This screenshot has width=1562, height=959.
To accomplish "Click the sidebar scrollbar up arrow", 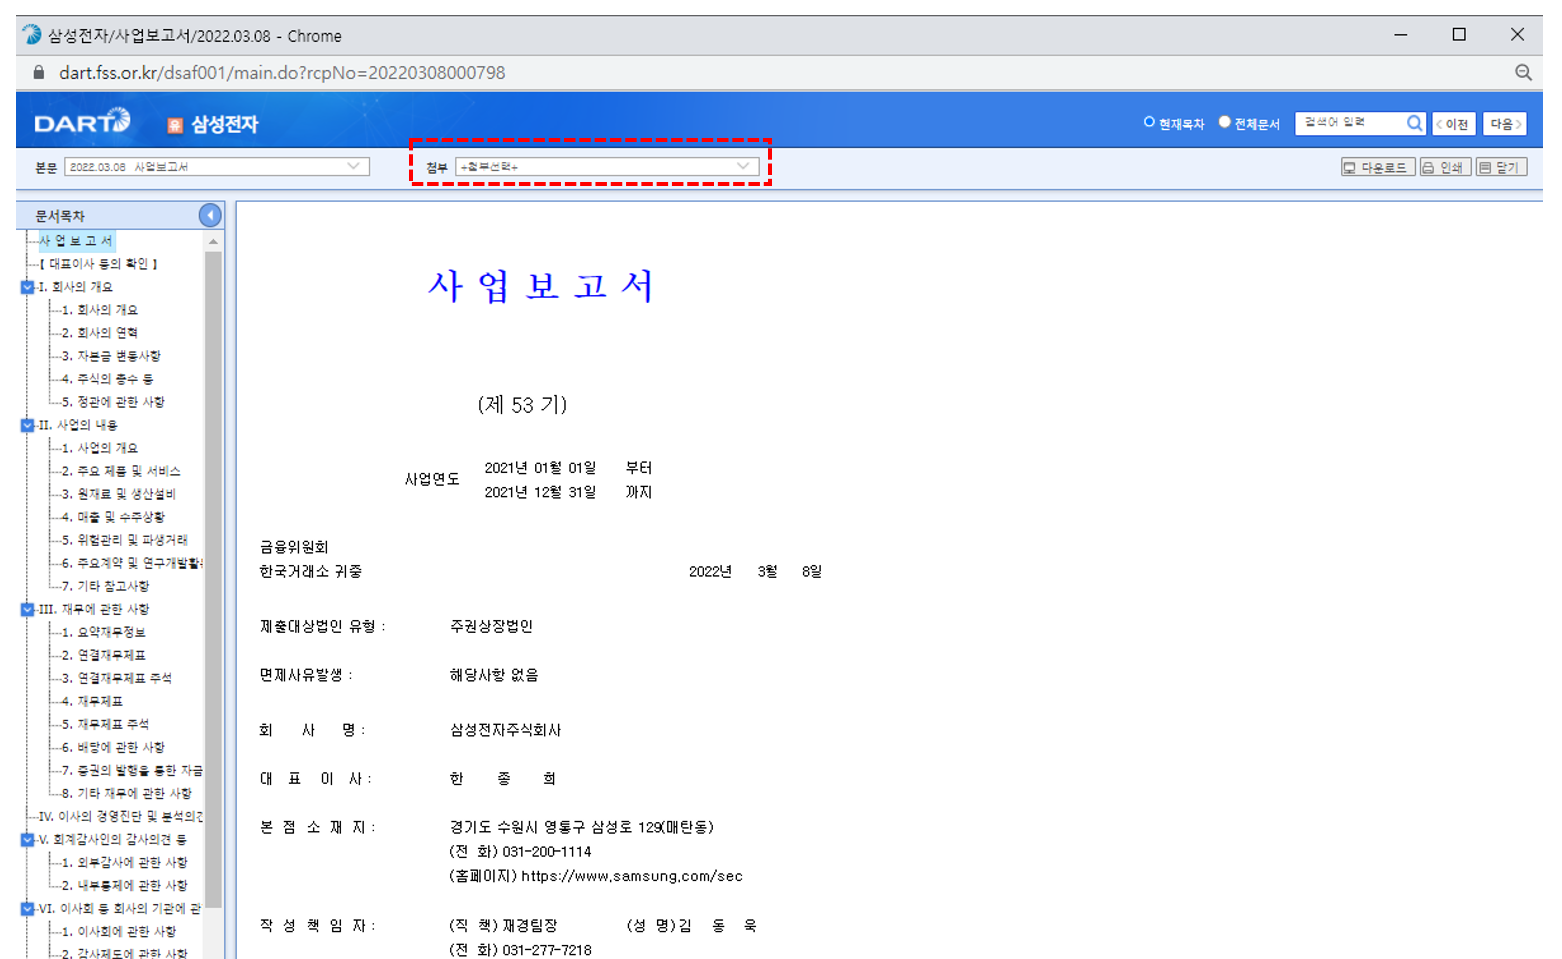I will [213, 242].
